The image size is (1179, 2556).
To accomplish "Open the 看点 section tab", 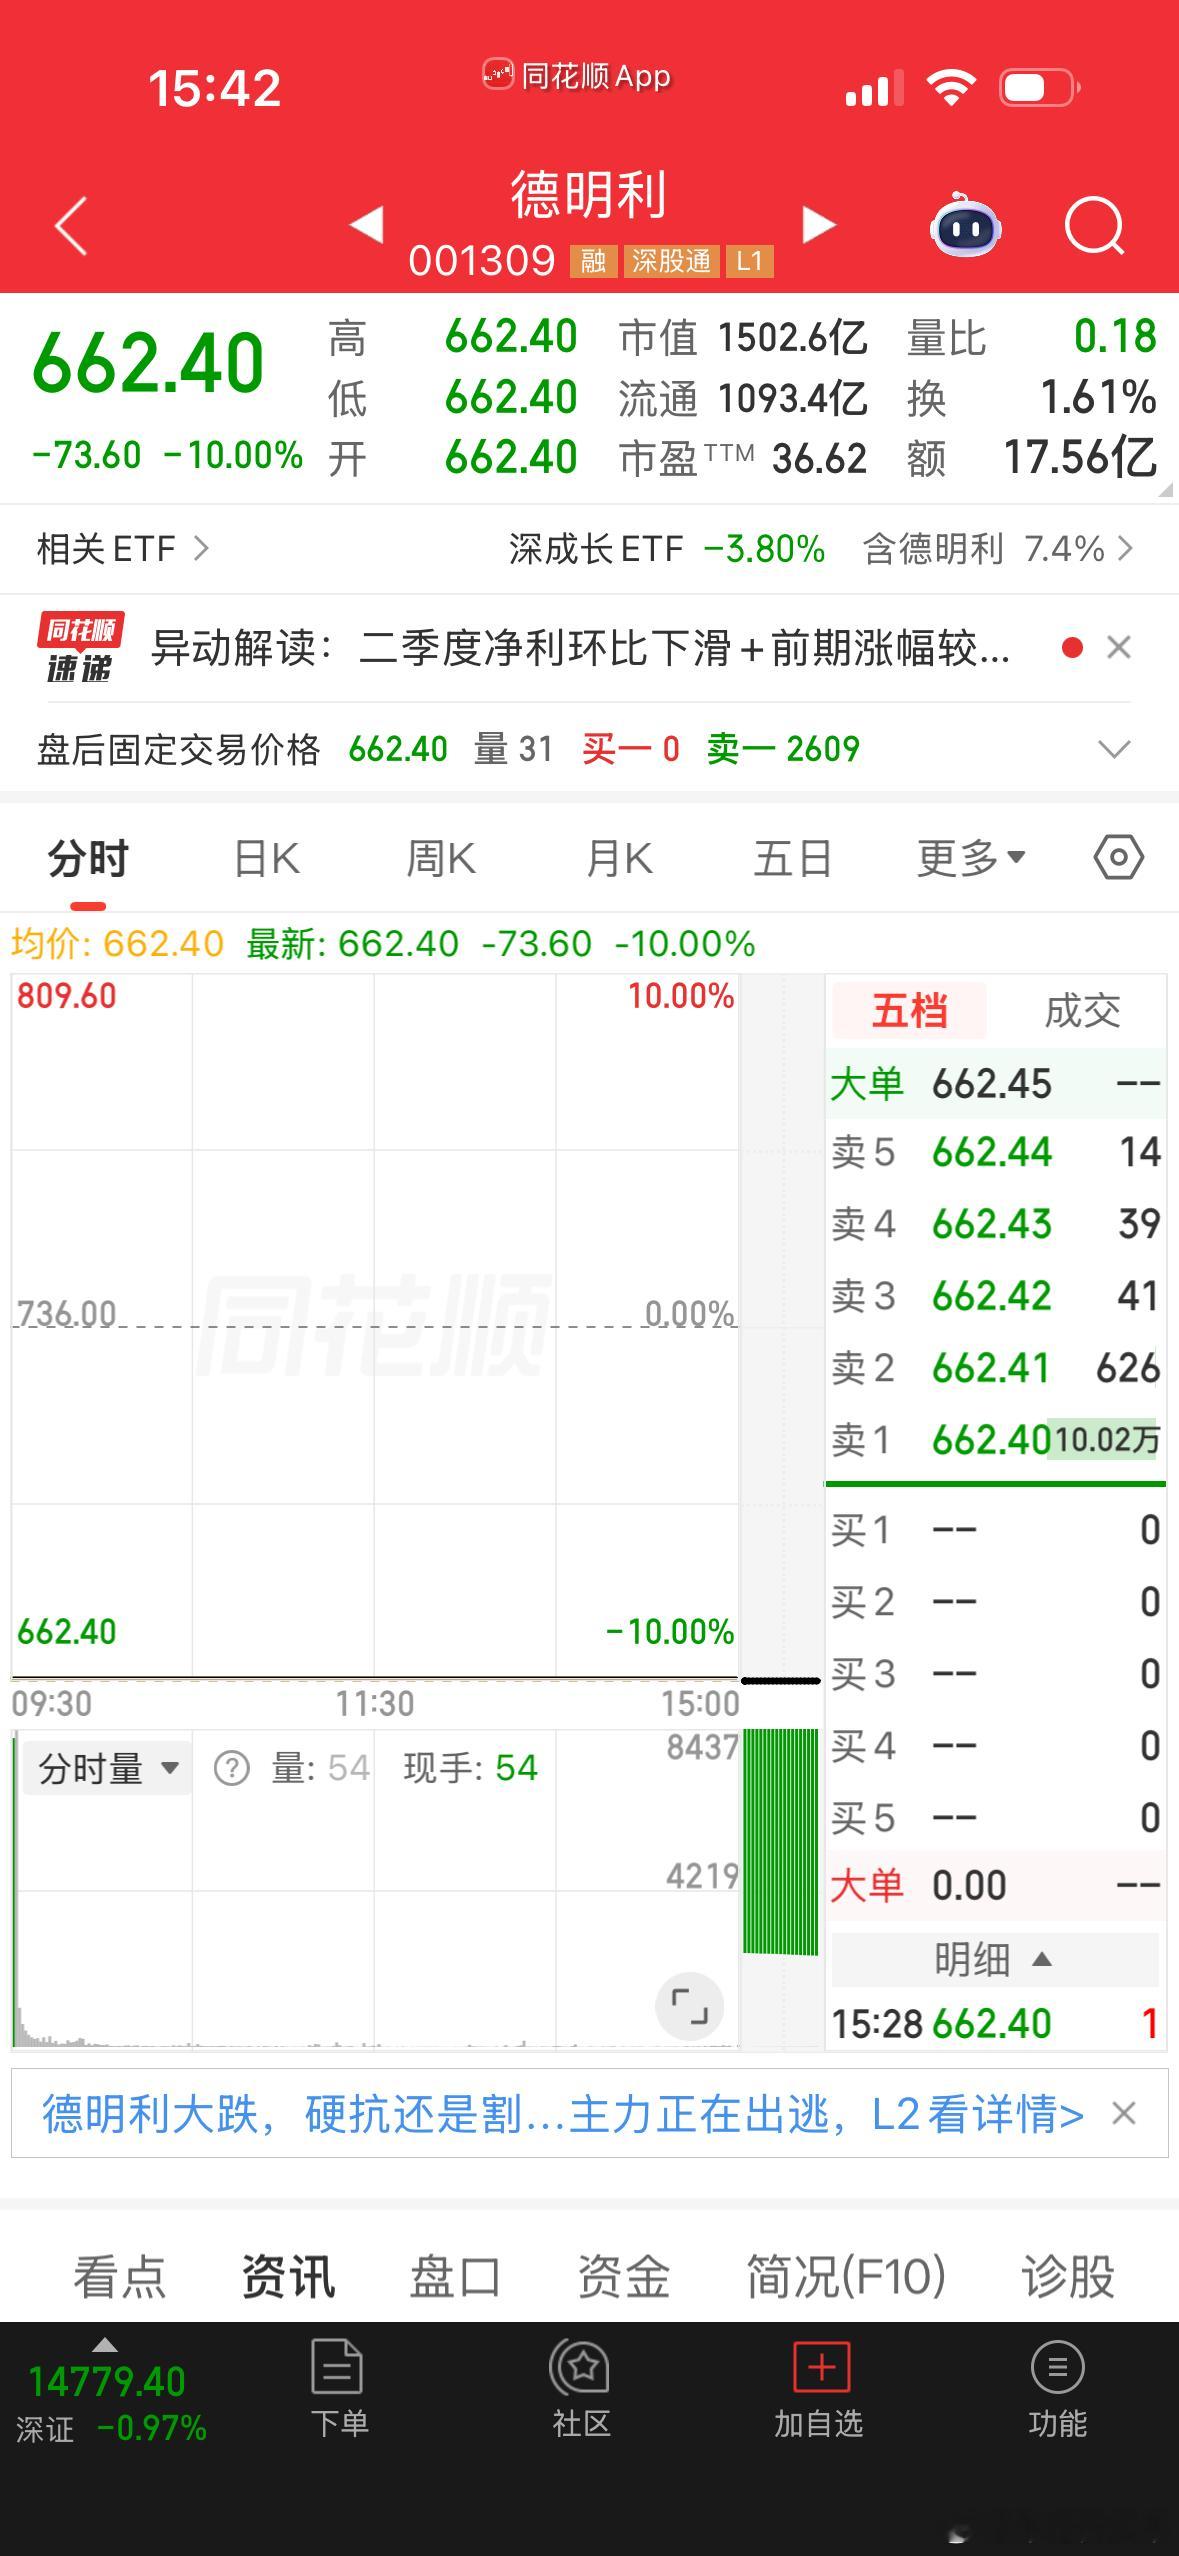I will tap(119, 2277).
